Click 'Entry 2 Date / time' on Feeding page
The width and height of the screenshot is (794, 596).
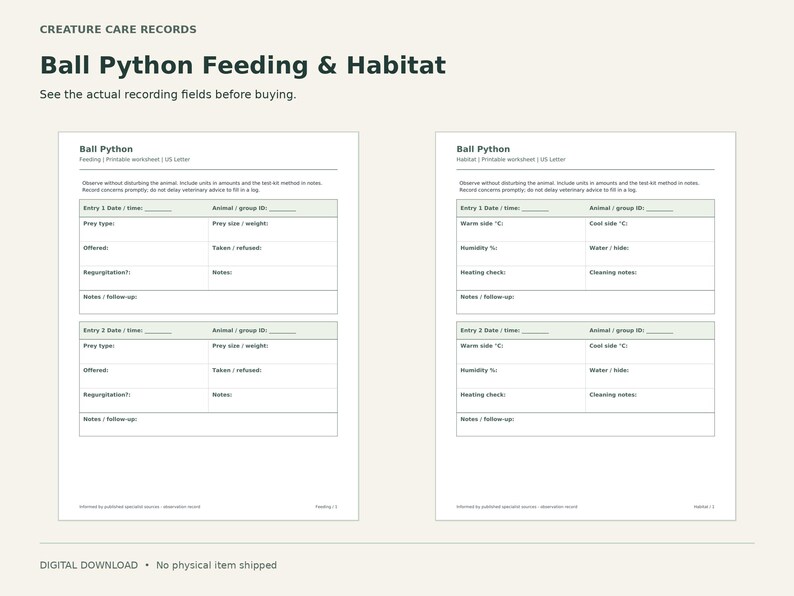click(x=127, y=330)
